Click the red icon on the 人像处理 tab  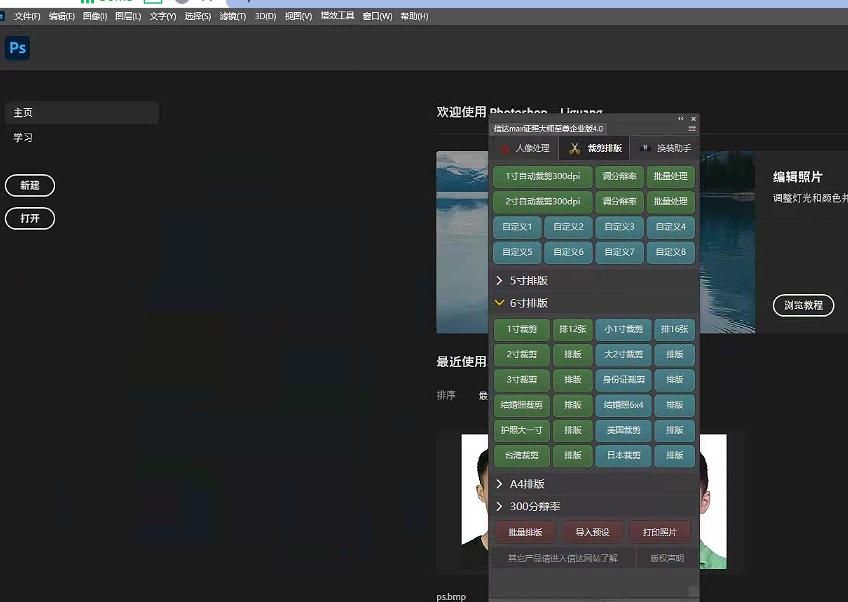tap(506, 148)
